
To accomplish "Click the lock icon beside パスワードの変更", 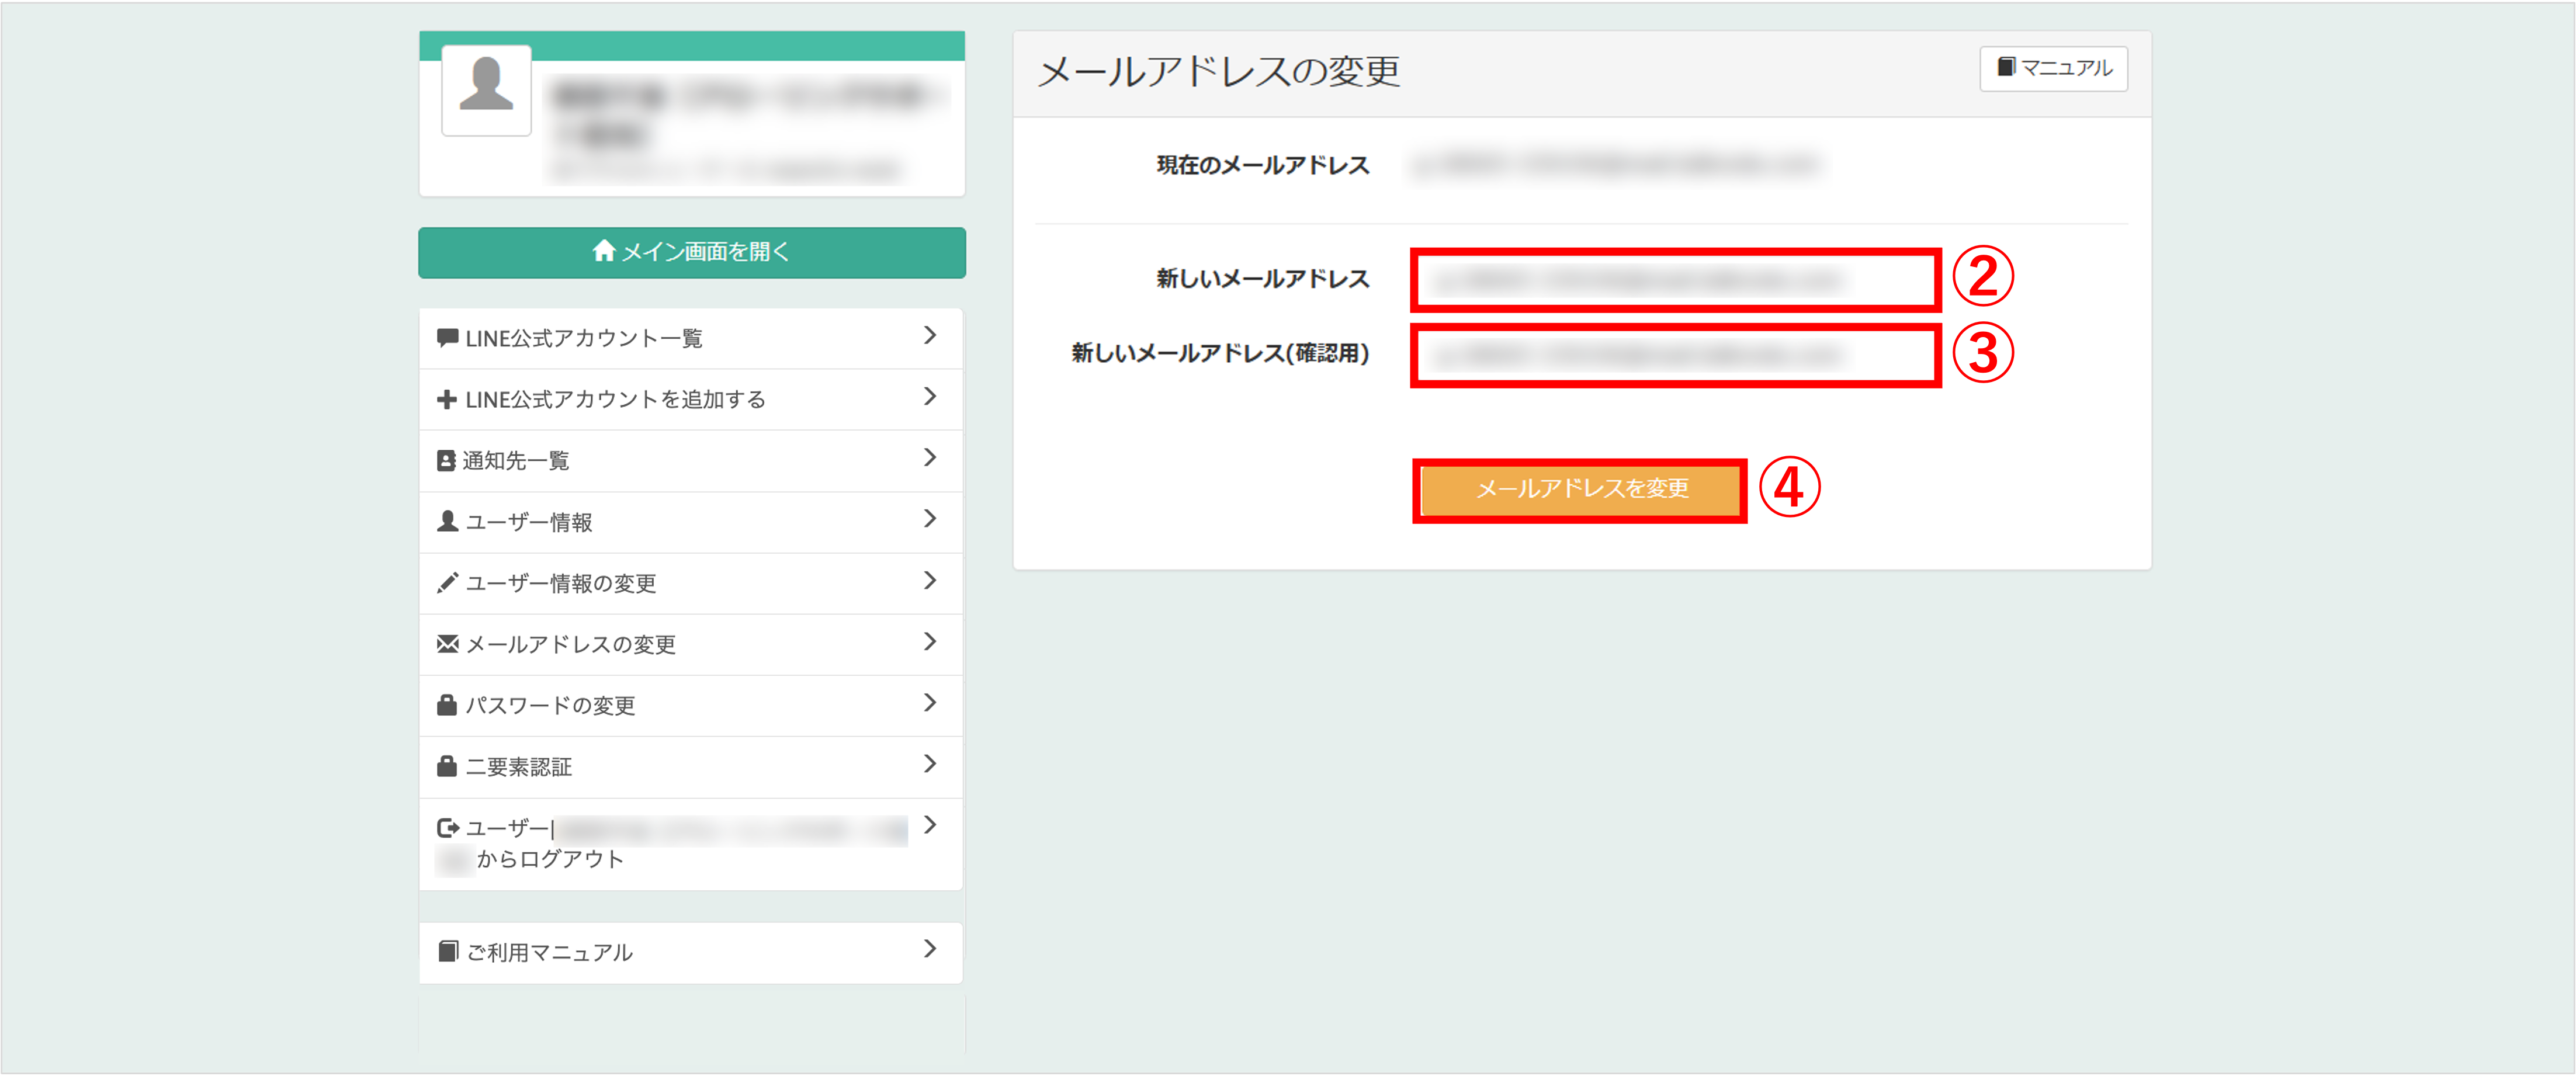I will point(447,705).
